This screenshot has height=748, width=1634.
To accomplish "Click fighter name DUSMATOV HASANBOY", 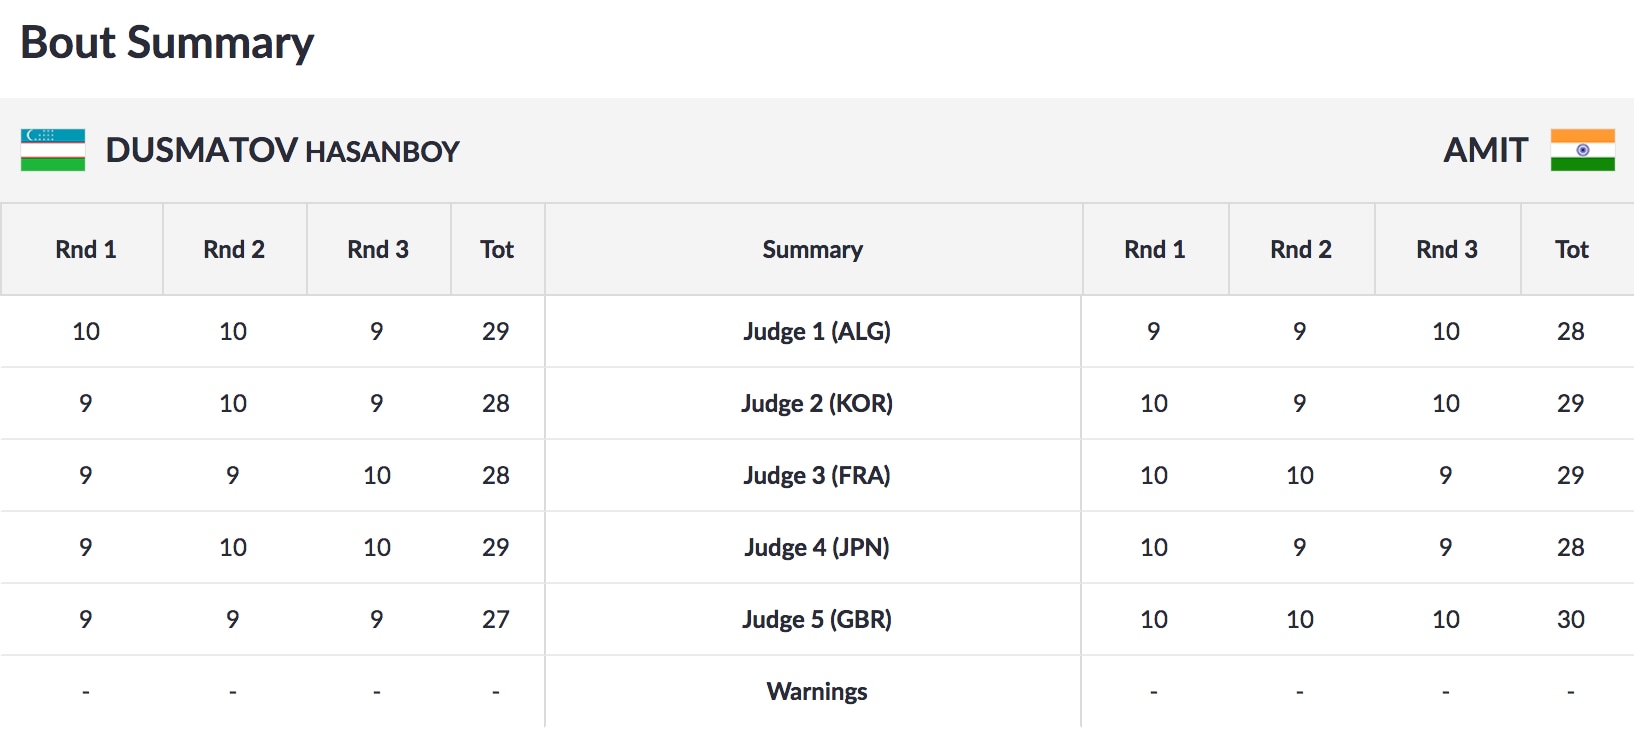I will click(x=282, y=151).
